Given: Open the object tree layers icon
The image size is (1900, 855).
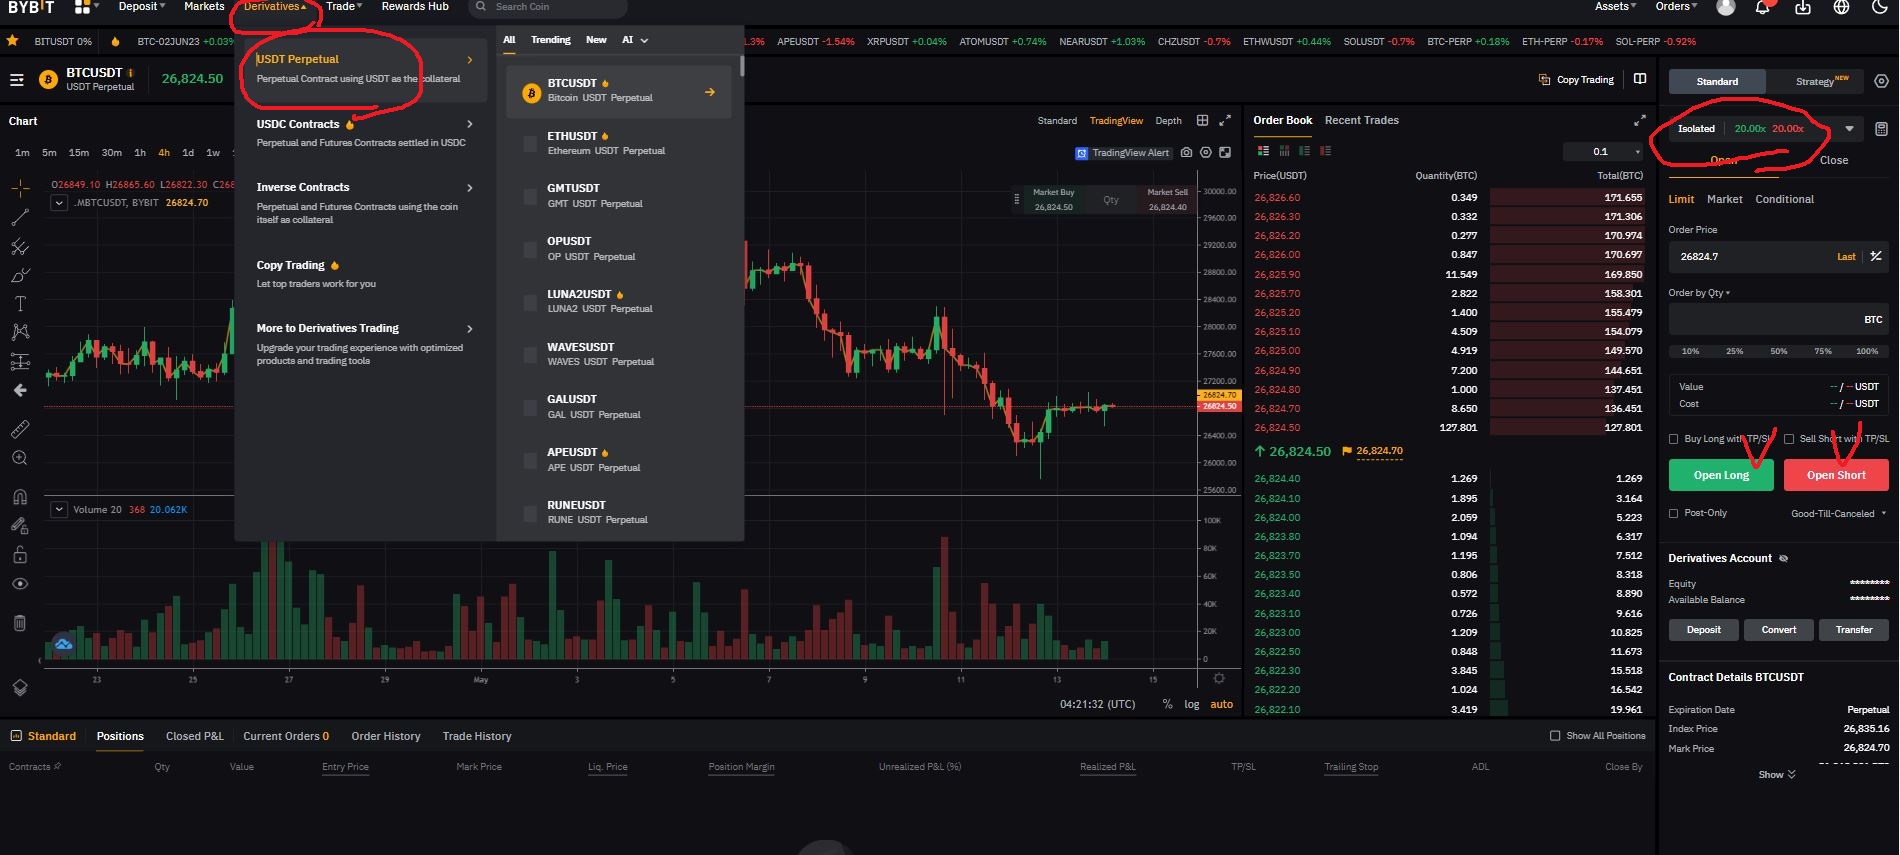Looking at the screenshot, I should pyautogui.click(x=20, y=688).
